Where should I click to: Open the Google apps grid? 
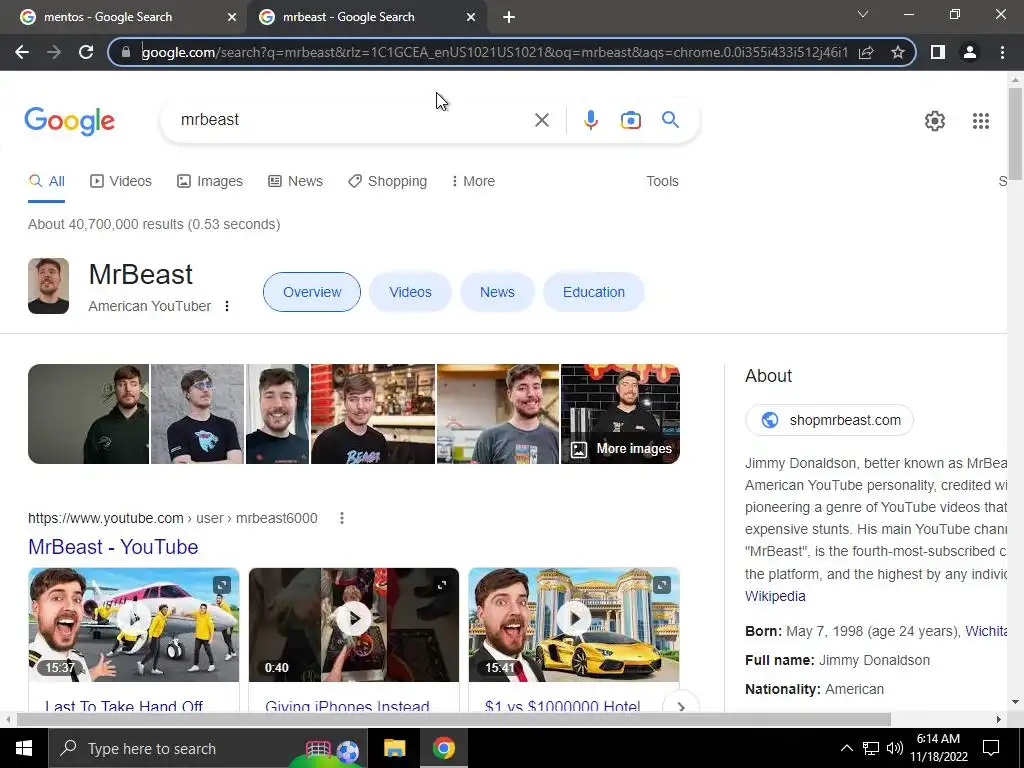980,121
